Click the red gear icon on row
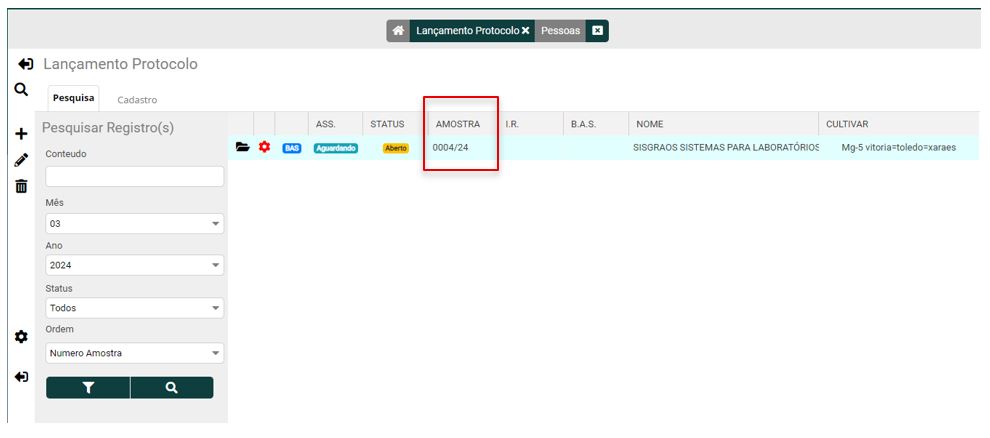This screenshot has width=990, height=438. point(265,147)
